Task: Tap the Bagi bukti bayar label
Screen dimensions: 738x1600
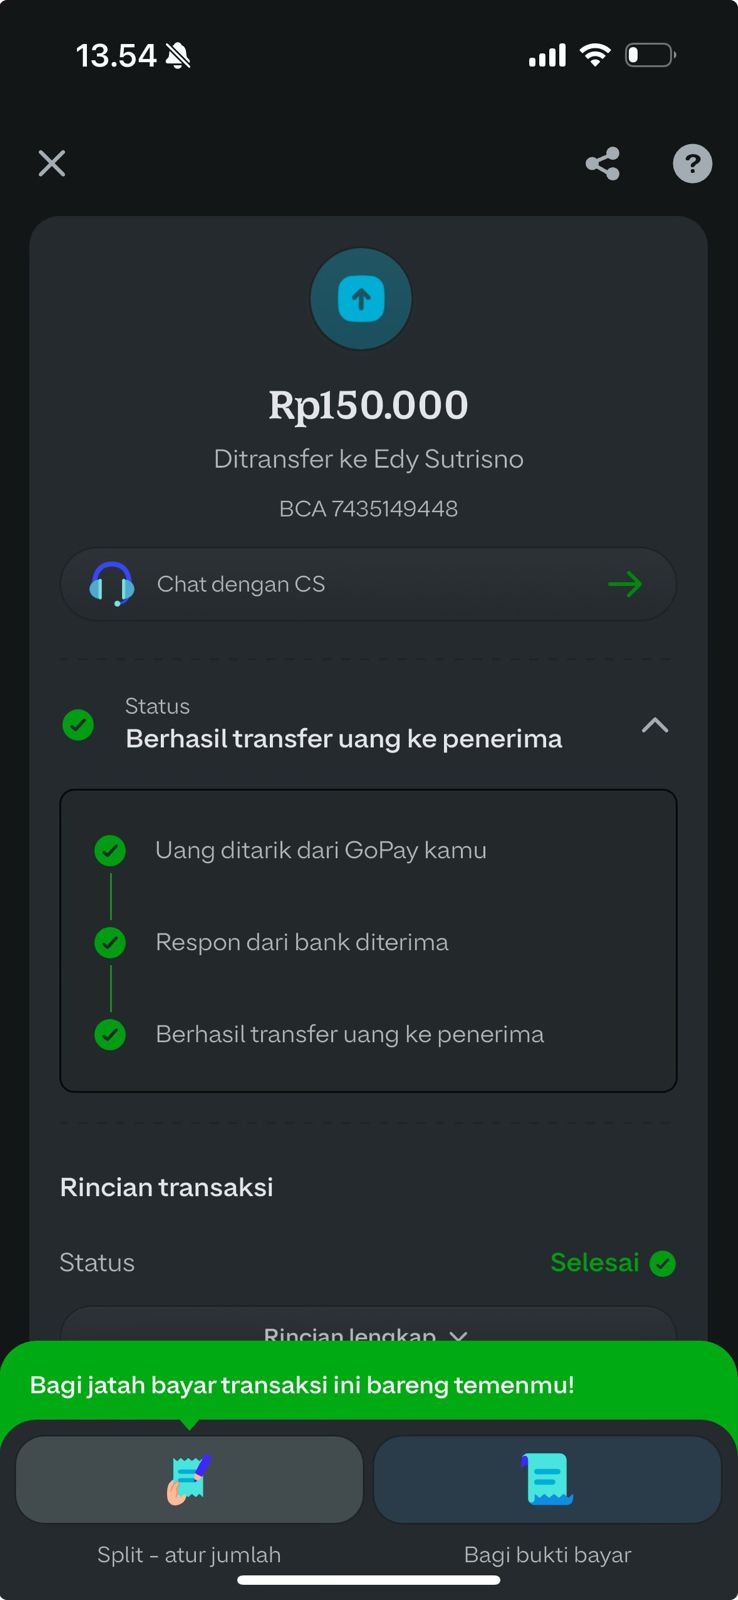Action: 547,1555
